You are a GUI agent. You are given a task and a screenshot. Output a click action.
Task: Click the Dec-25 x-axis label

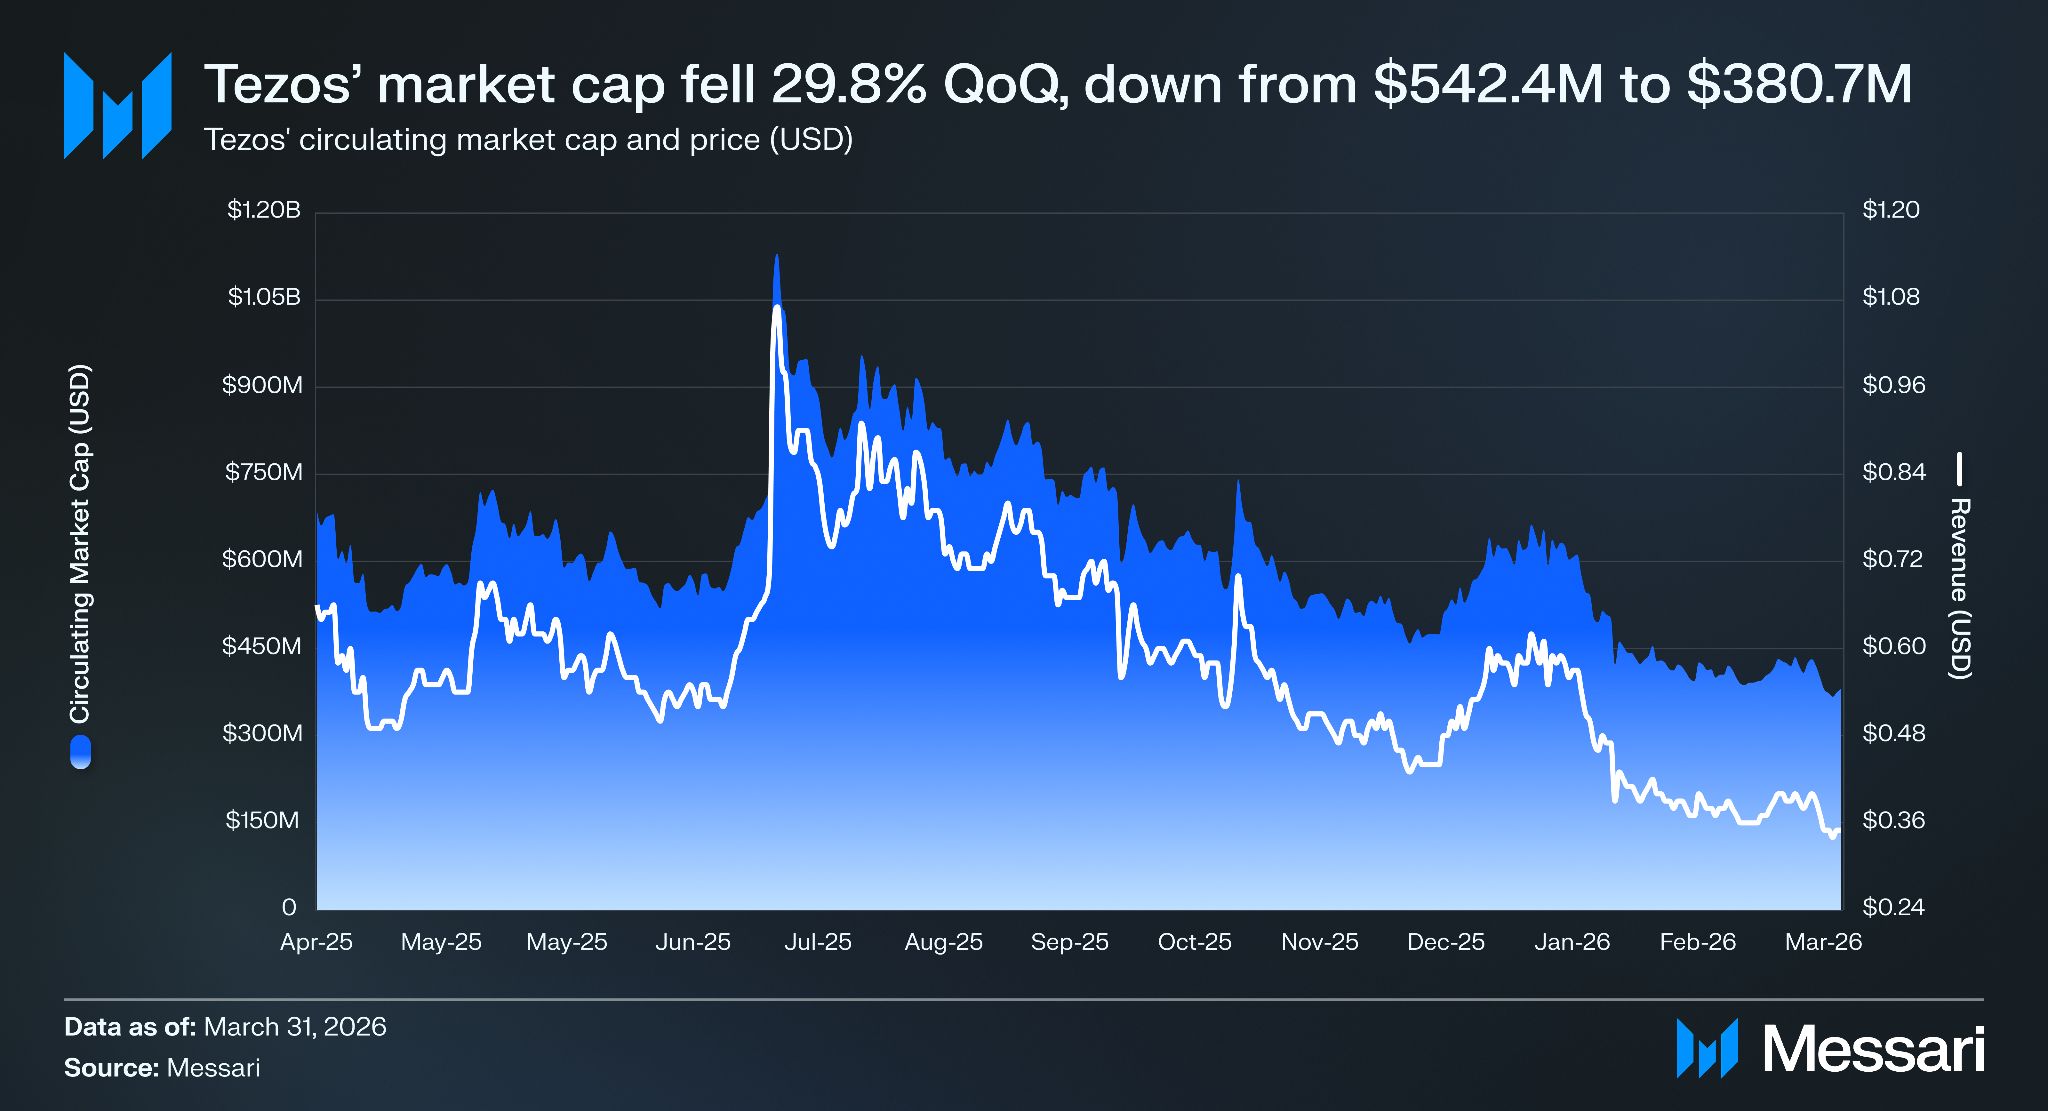tap(1446, 942)
